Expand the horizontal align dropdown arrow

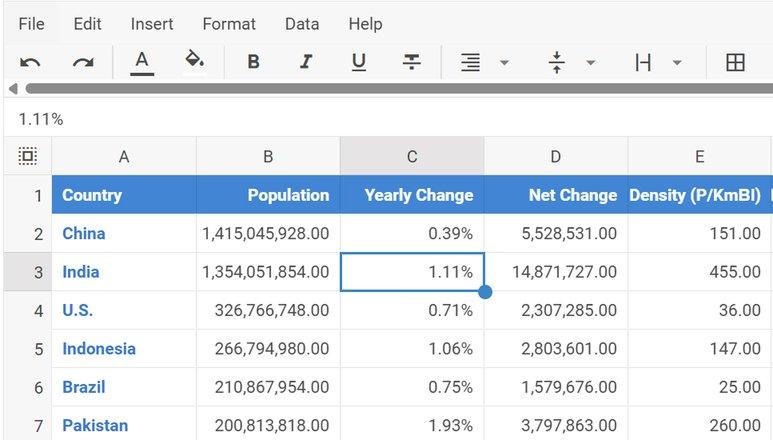504,63
